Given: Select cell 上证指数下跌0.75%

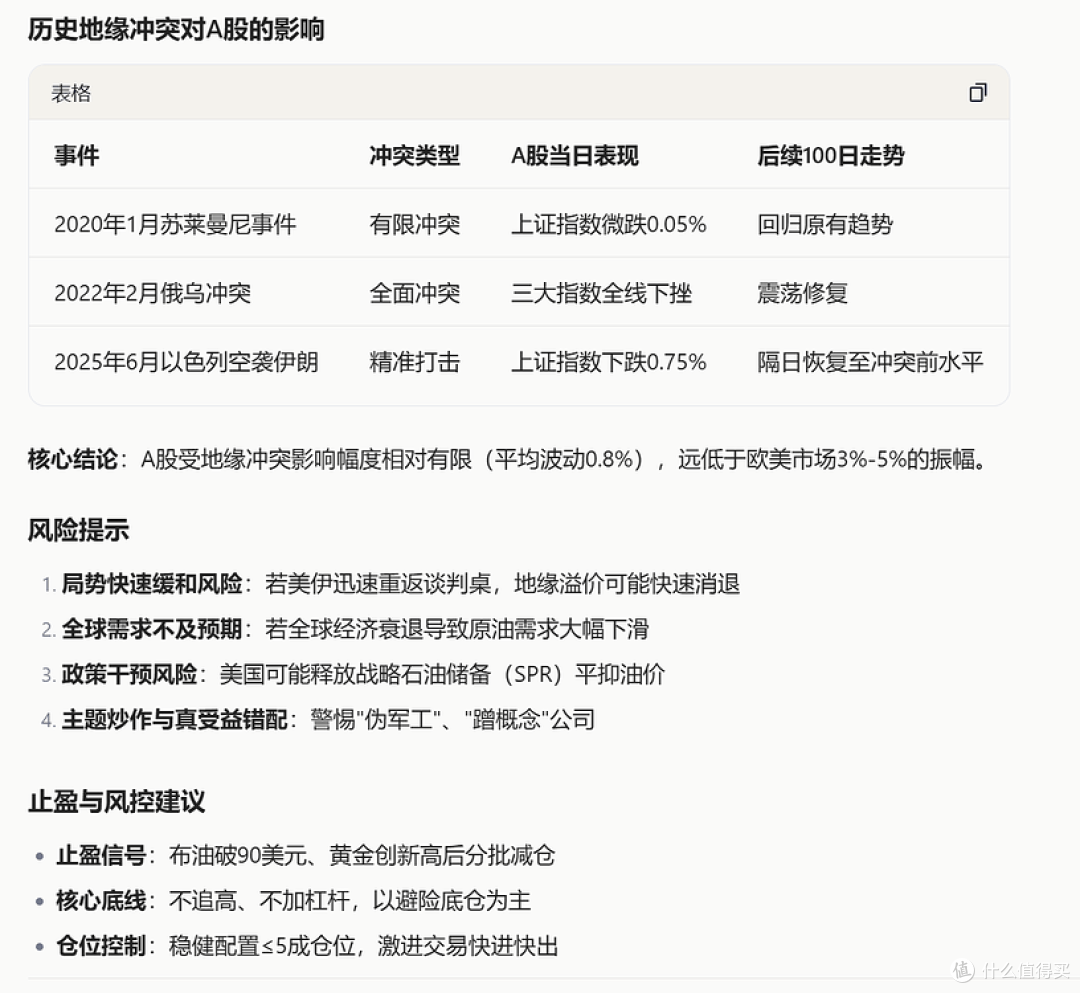Looking at the screenshot, I should point(609,362).
